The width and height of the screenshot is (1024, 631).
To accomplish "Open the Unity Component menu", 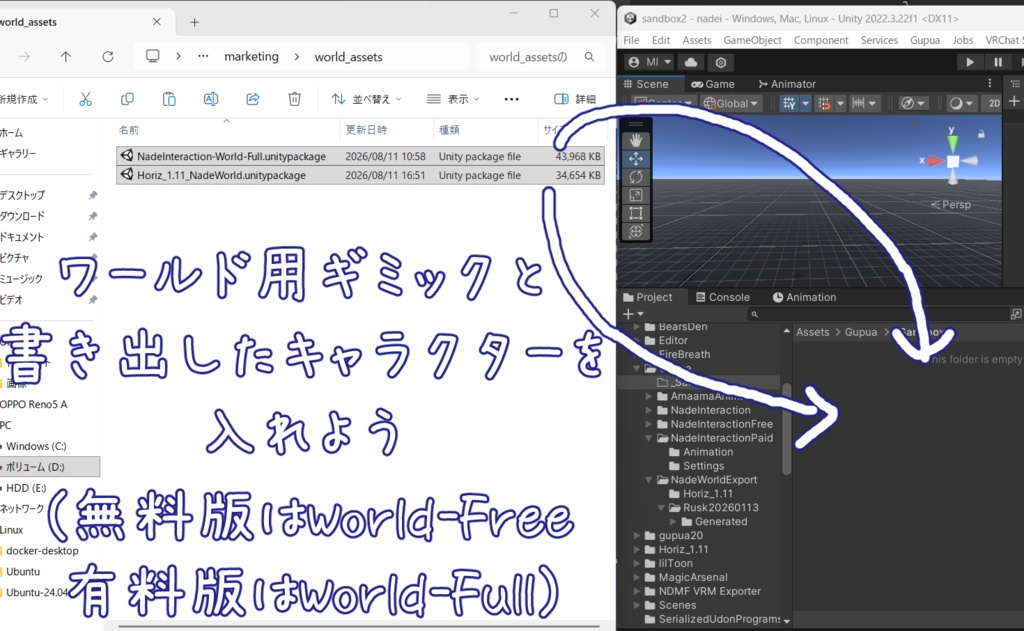I will [x=821, y=40].
